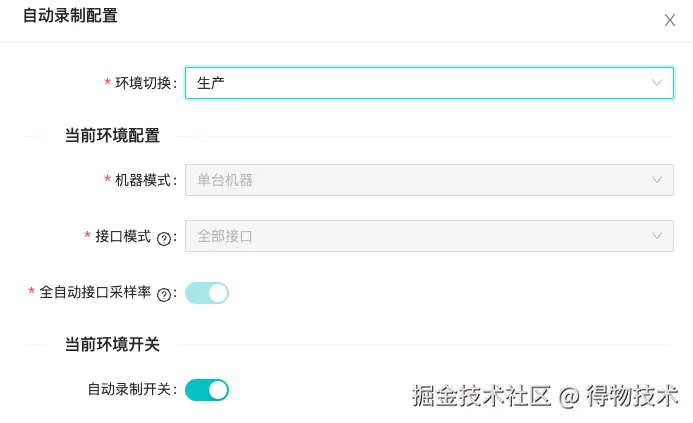Close the 自动录制配置 dialog

(670, 20)
